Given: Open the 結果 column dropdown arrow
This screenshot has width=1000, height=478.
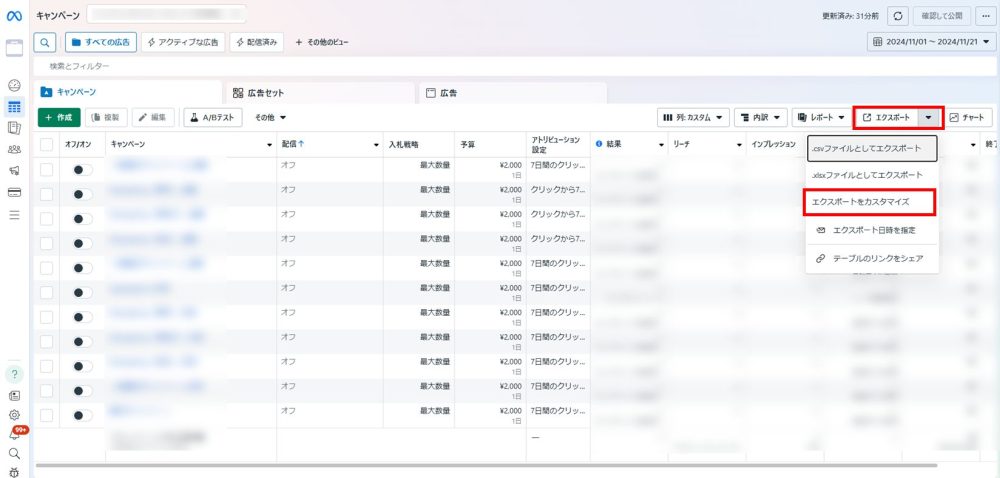Looking at the screenshot, I should (x=661, y=145).
